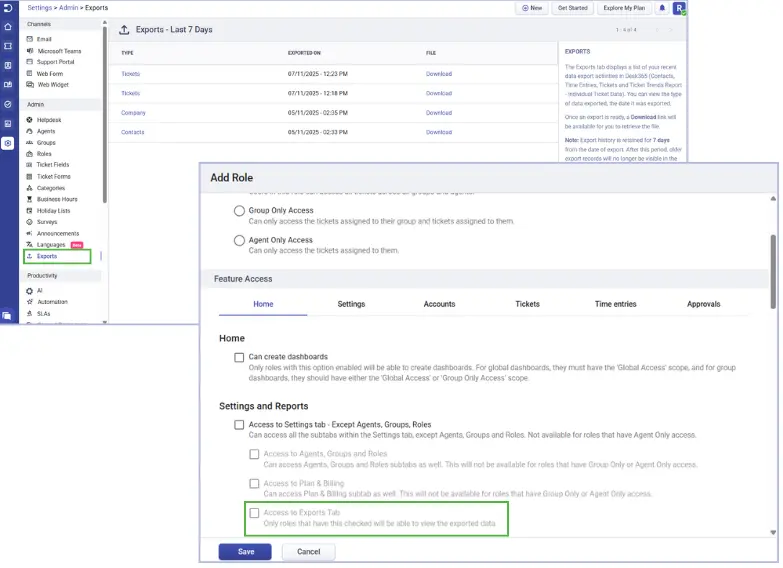Check Access to Settings tab checkbox
783x568 pixels.
pos(239,425)
